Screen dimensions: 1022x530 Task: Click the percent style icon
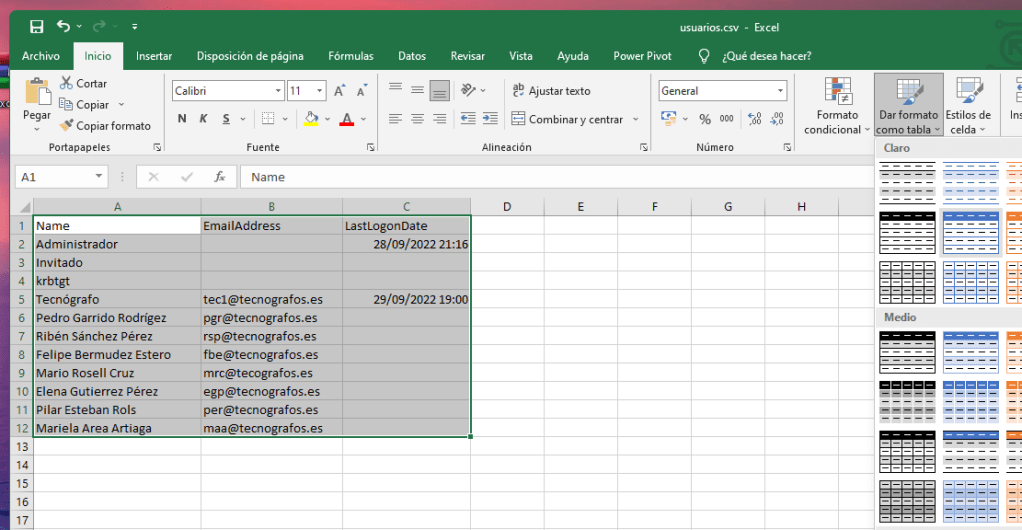pos(705,119)
